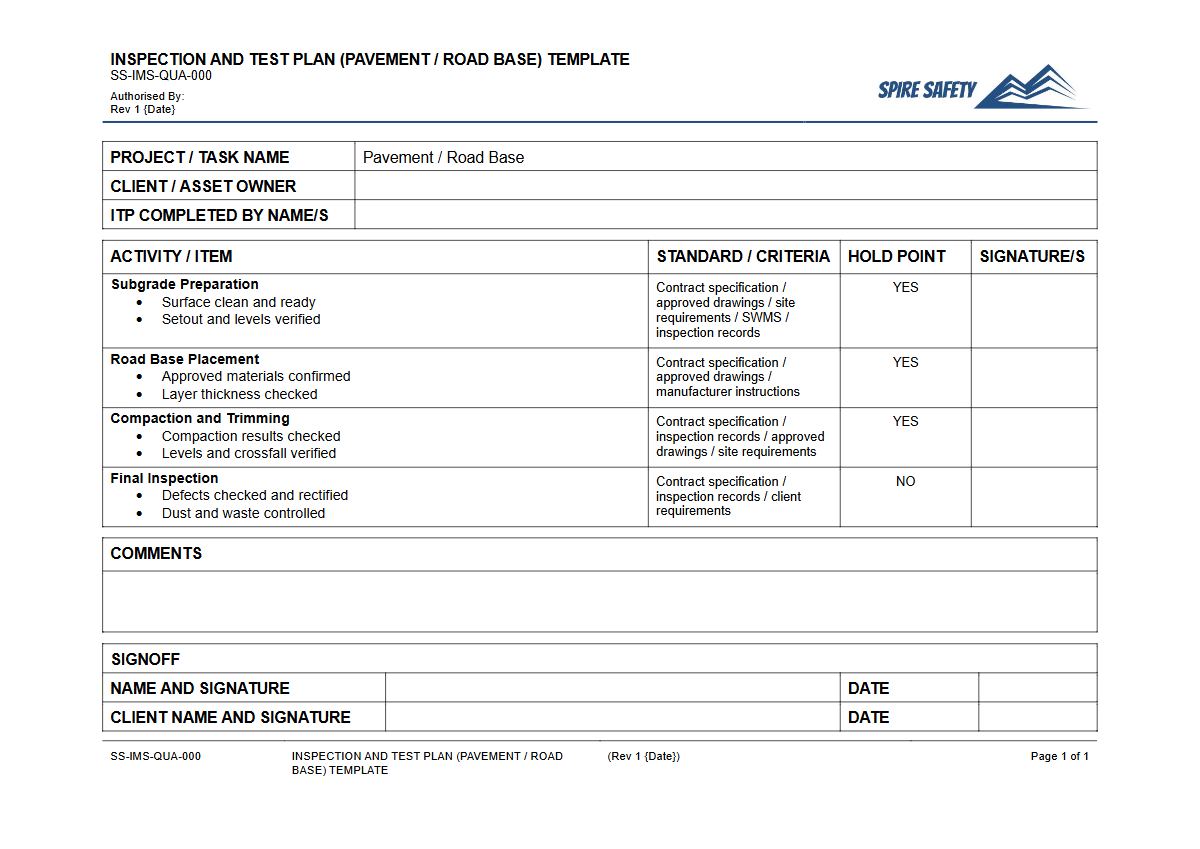The image size is (1200, 849).
Task: Click the empty Client / Asset Owner field
Action: [x=726, y=186]
